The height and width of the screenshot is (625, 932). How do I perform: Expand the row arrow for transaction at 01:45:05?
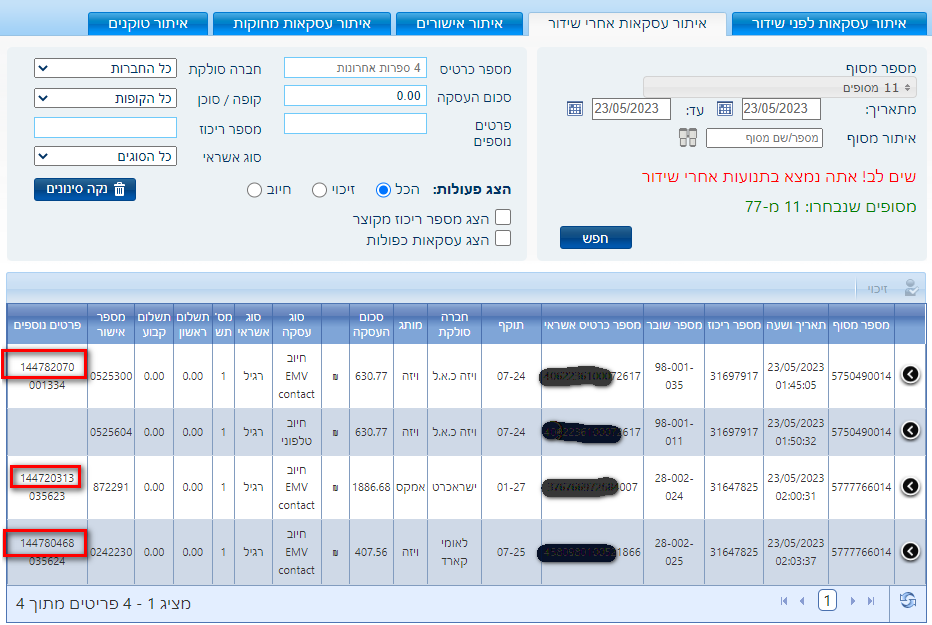(x=910, y=374)
